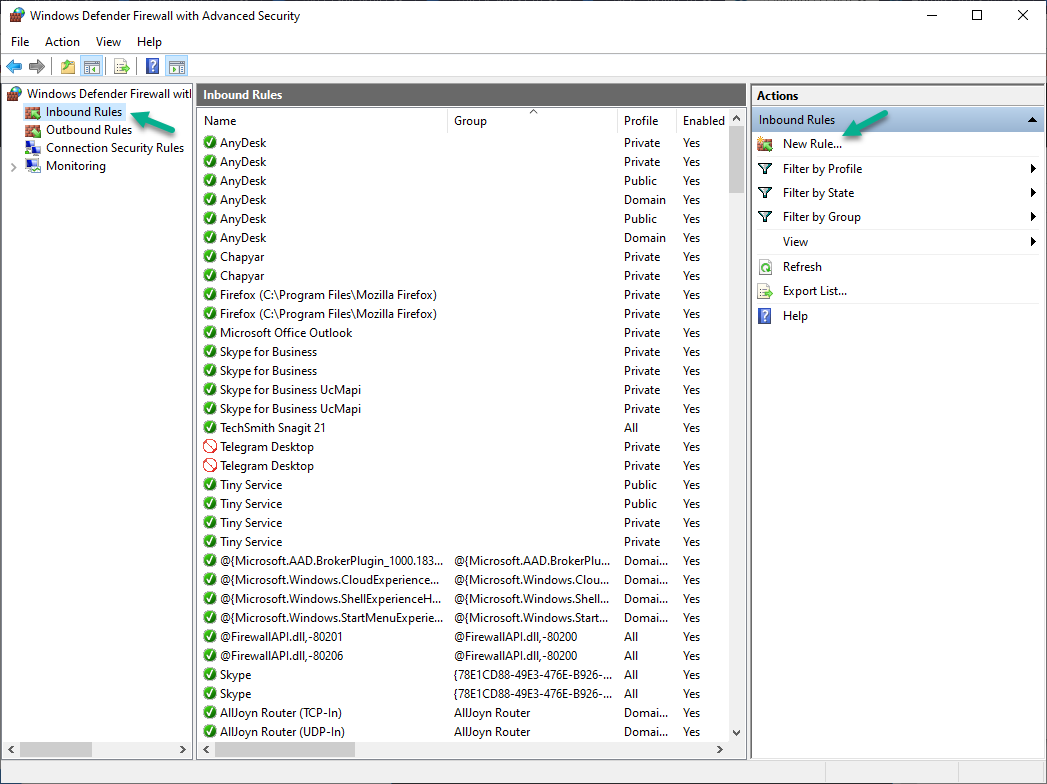Expand the Monitoring tree node
The width and height of the screenshot is (1047, 784).
pyautogui.click(x=13, y=167)
